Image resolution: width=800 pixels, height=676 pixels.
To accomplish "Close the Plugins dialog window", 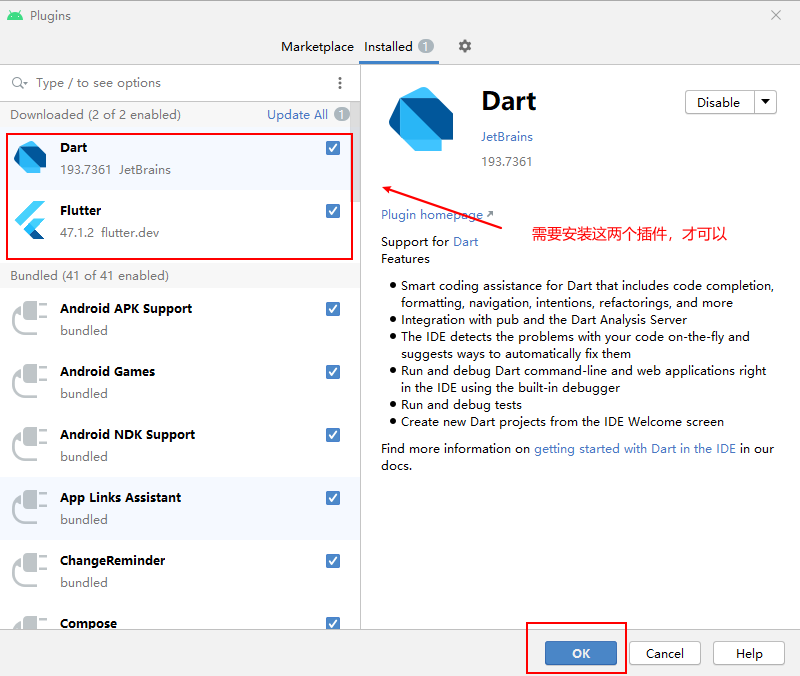I will point(776,15).
